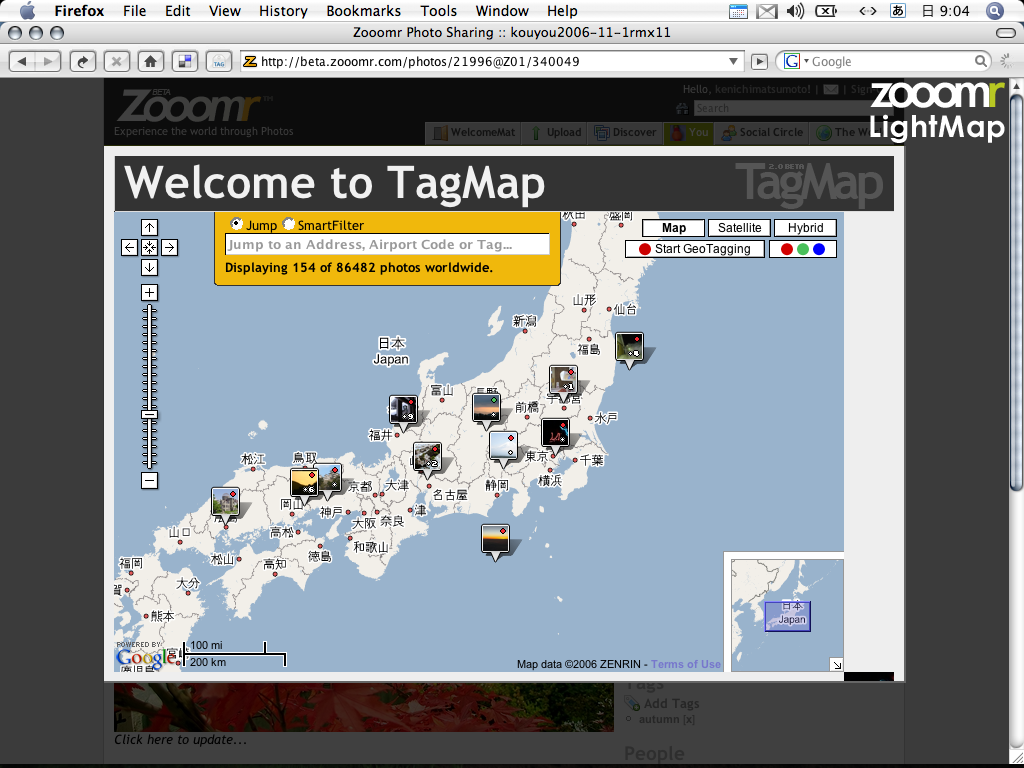Open the photo marker over 東京
The image size is (1024, 768).
[x=555, y=436]
